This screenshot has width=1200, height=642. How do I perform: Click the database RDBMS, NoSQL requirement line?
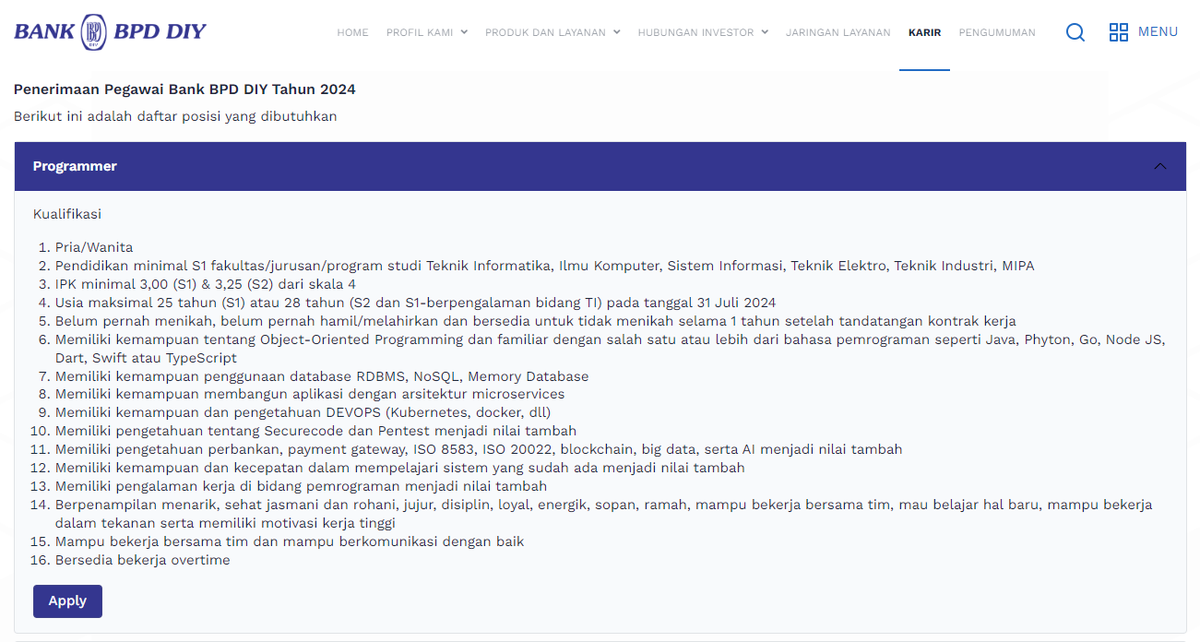pos(322,376)
